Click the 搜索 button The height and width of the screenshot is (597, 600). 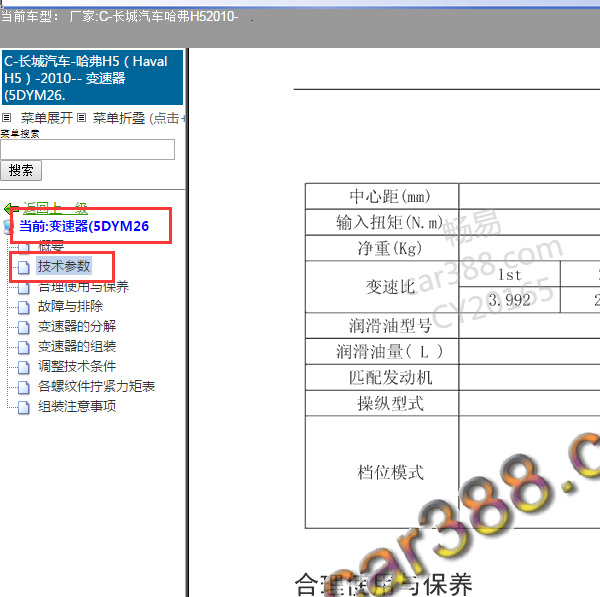(21, 171)
